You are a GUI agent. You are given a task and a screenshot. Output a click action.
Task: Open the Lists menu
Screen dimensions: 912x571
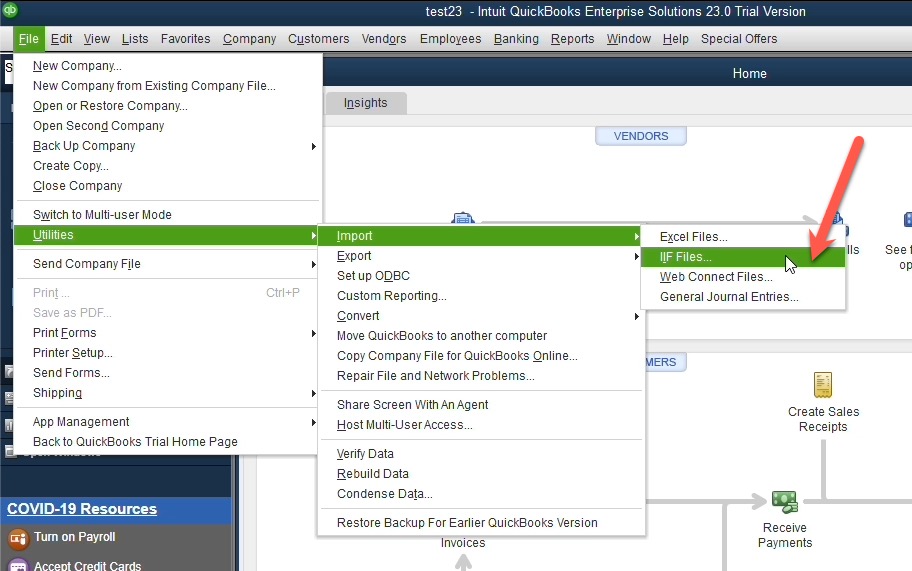135,39
